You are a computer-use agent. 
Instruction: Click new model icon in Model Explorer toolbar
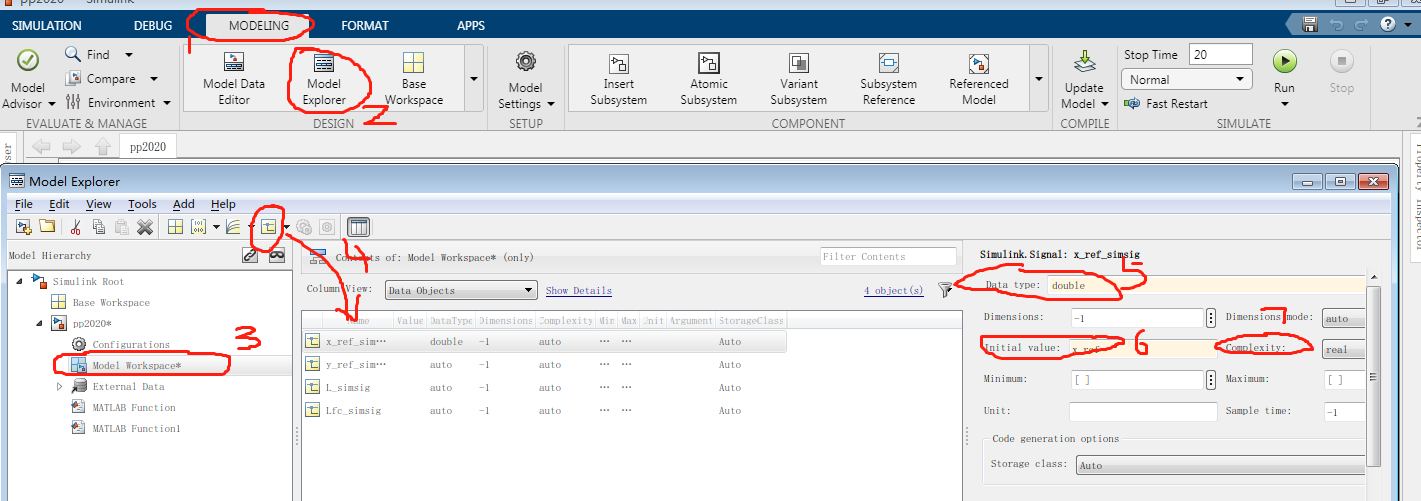pyautogui.click(x=23, y=227)
